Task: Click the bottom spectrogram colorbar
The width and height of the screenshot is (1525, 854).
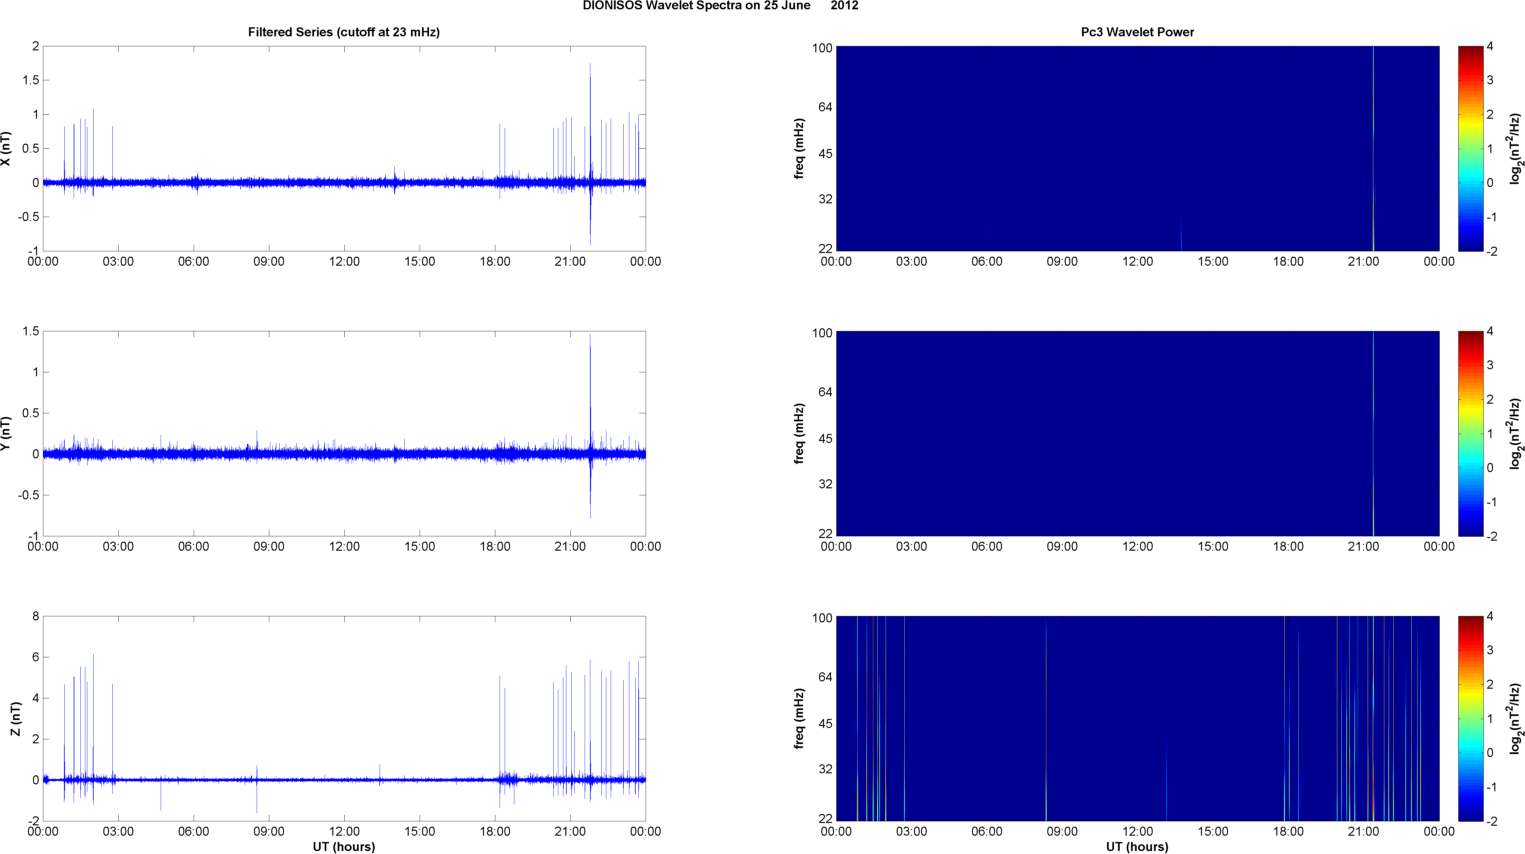Action: tap(1470, 719)
